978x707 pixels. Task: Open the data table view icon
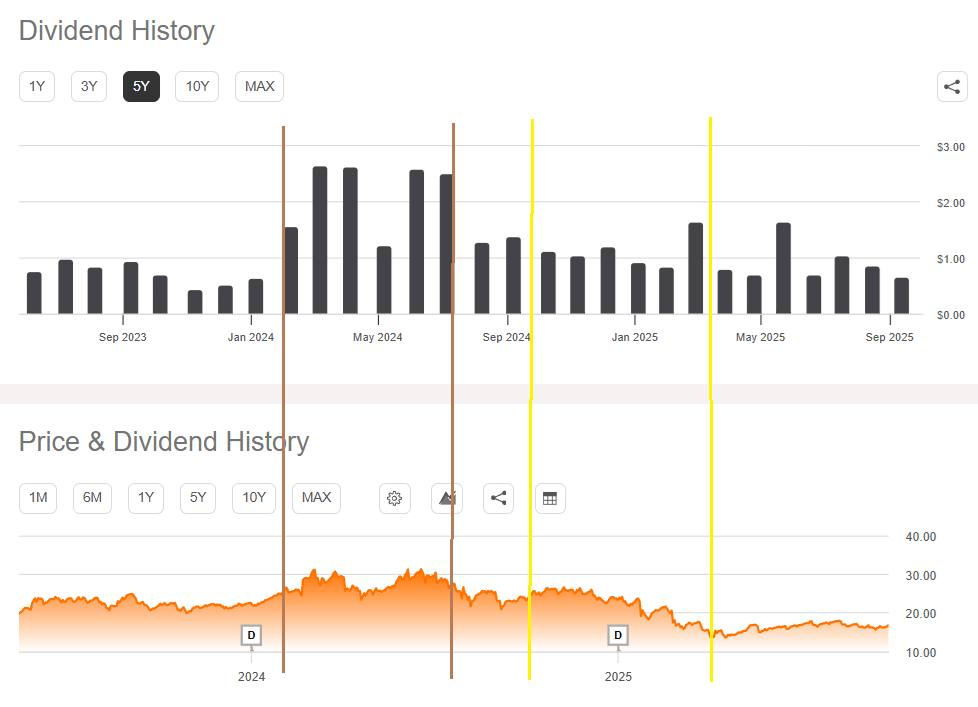[x=550, y=498]
